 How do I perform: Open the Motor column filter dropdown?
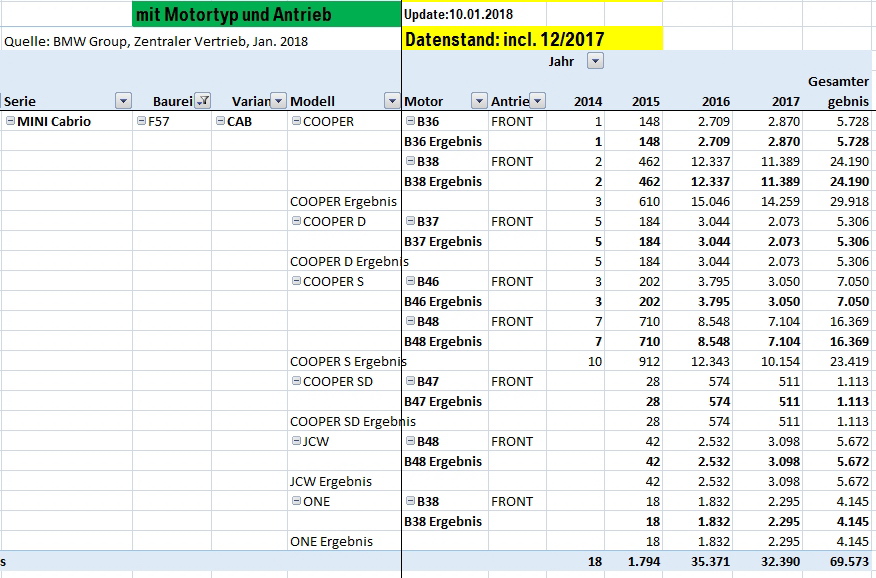click(x=479, y=101)
